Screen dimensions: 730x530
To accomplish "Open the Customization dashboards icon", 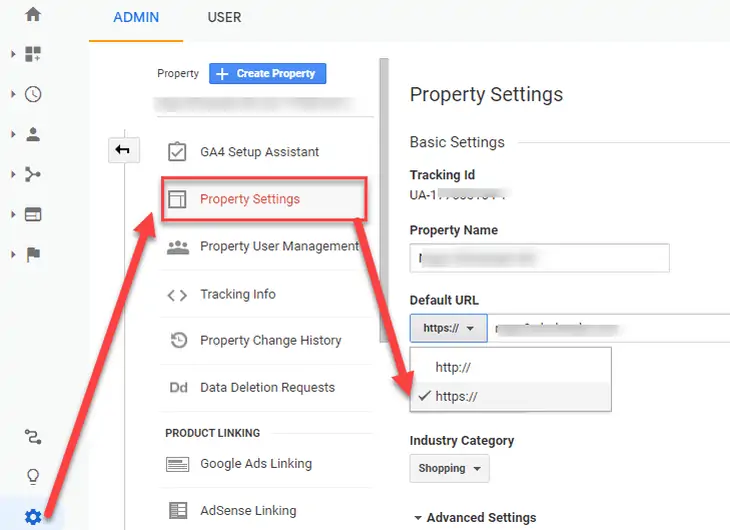I will tap(33, 54).
